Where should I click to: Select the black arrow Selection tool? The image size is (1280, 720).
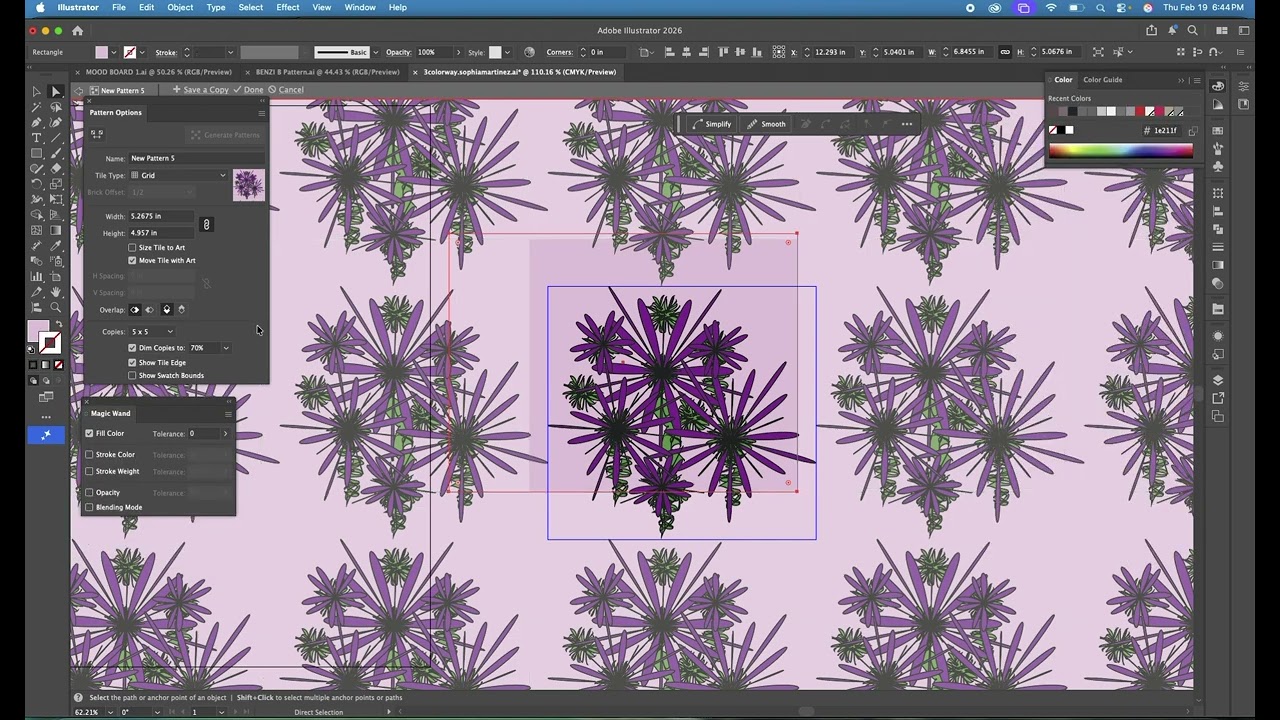click(x=37, y=91)
